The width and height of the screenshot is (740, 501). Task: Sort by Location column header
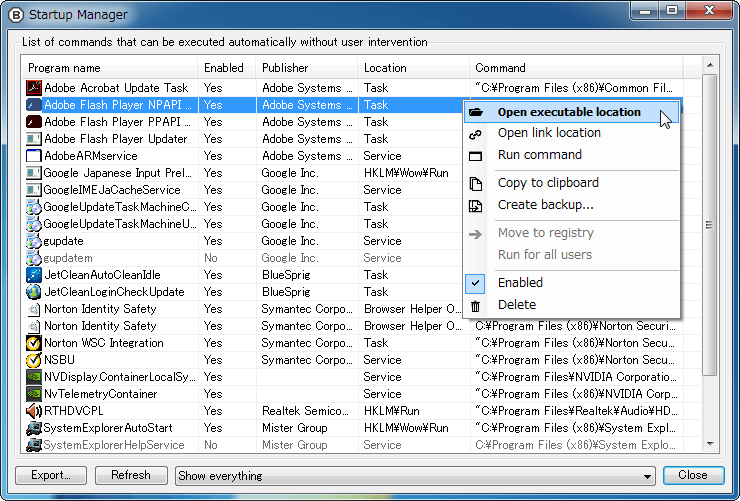(413, 68)
